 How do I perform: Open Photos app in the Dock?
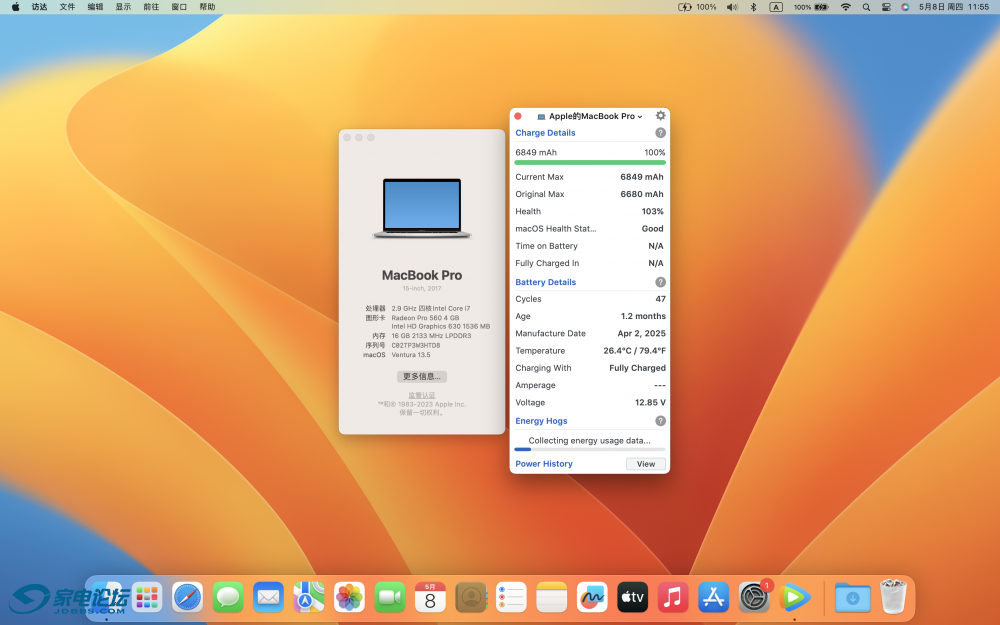[x=349, y=598]
